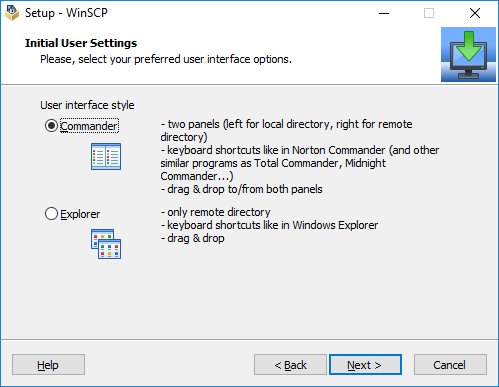Click the Commander option label text
Screen dimensions: 499x387
pos(89,126)
